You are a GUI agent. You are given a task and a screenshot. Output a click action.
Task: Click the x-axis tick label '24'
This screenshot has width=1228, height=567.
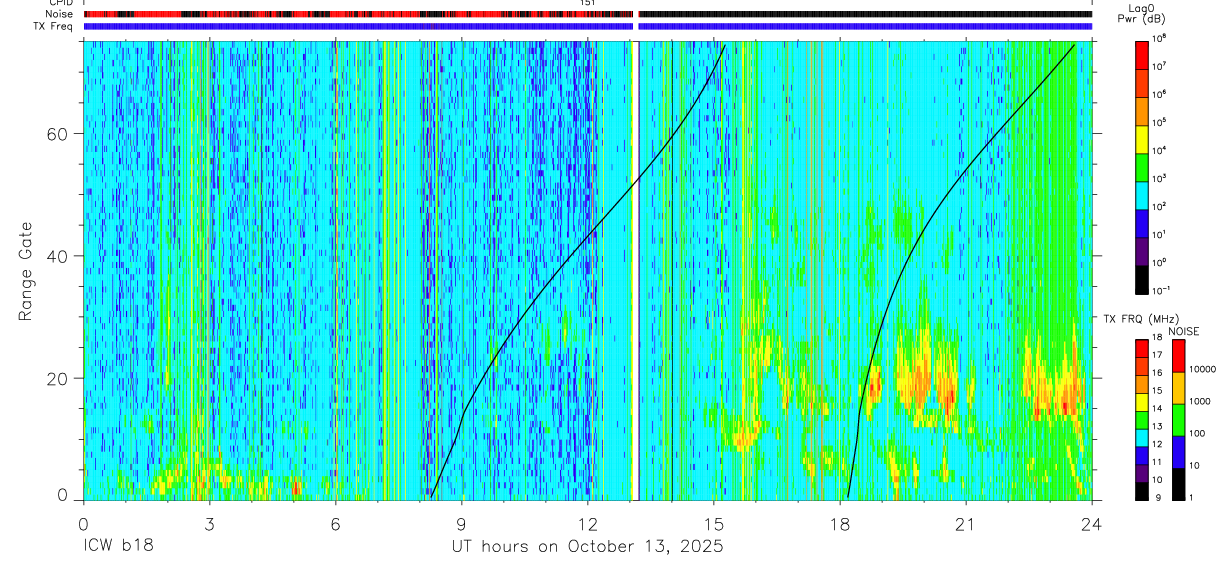[x=1092, y=524]
